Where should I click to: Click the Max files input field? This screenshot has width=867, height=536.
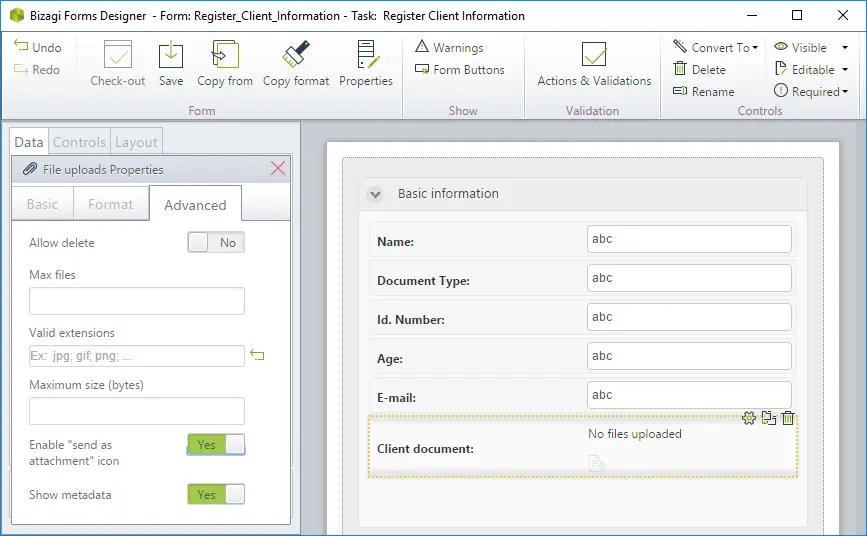click(x=137, y=301)
